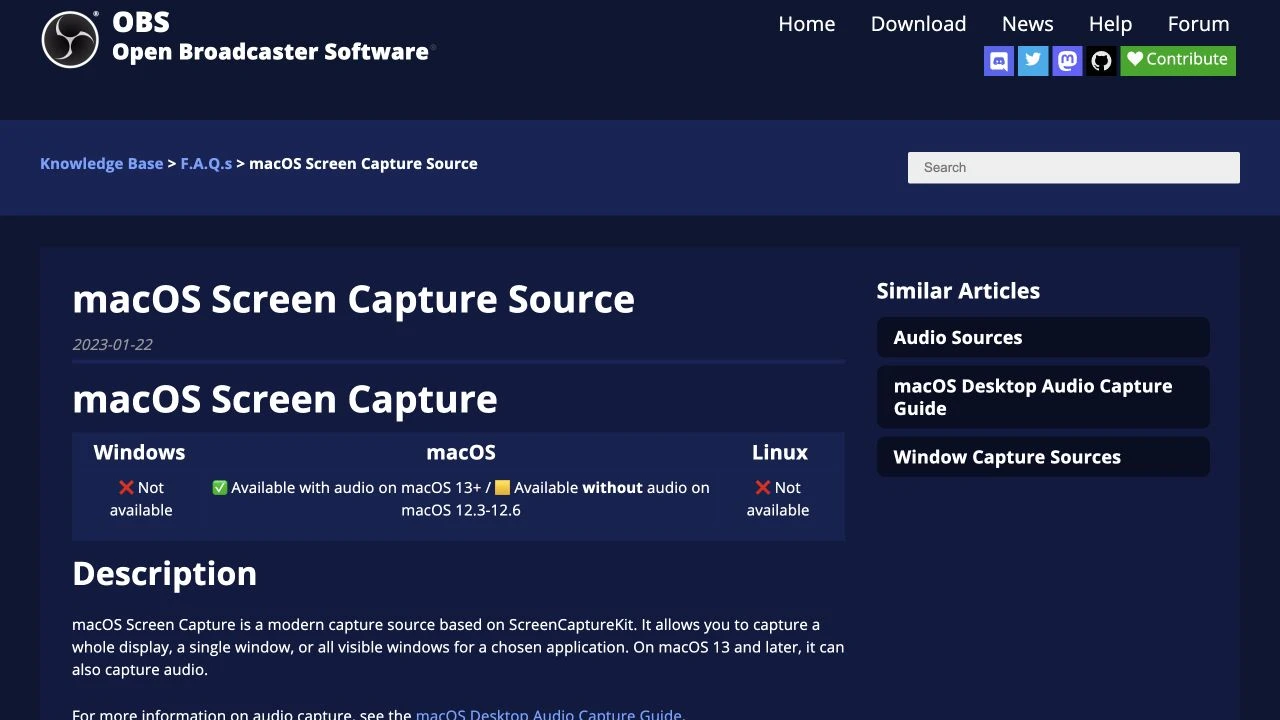Click Not available under Windows
Screen dimensions: 1280x720
click(x=141, y=499)
